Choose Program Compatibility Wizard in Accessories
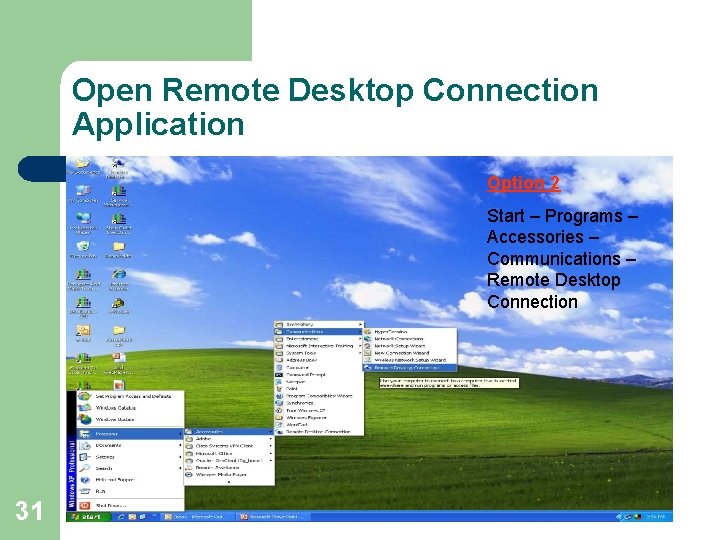Image resolution: width=720 pixels, height=540 pixels. click(x=319, y=396)
